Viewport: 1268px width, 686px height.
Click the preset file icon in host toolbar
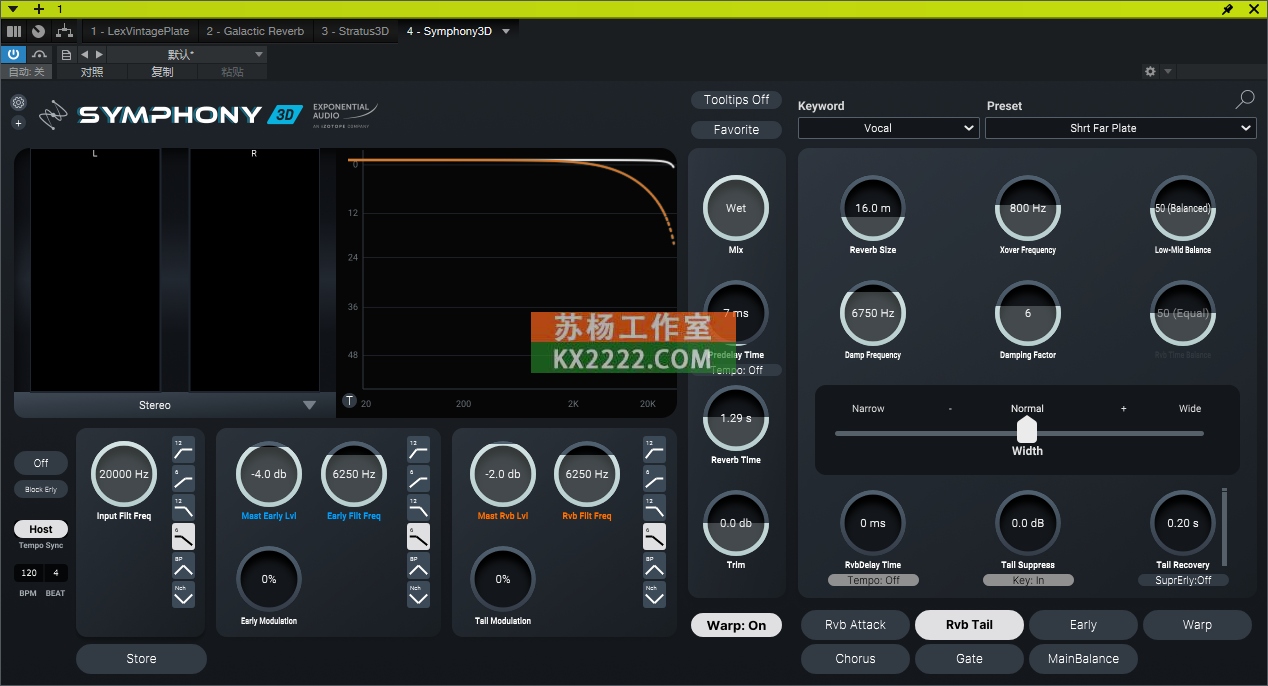pyautogui.click(x=67, y=54)
